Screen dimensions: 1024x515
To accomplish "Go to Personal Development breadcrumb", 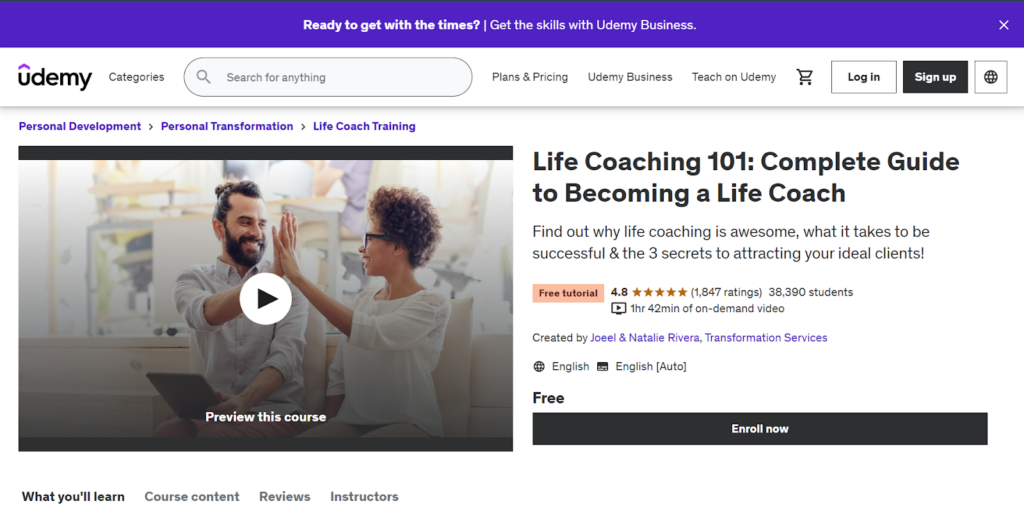I will [80, 126].
